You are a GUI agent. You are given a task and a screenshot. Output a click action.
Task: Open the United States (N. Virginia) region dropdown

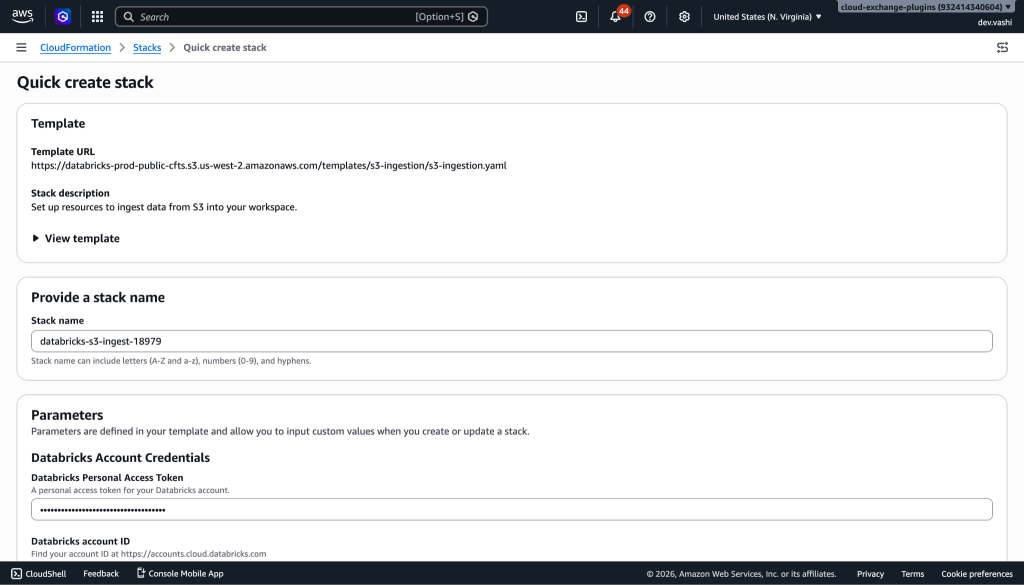pos(767,16)
